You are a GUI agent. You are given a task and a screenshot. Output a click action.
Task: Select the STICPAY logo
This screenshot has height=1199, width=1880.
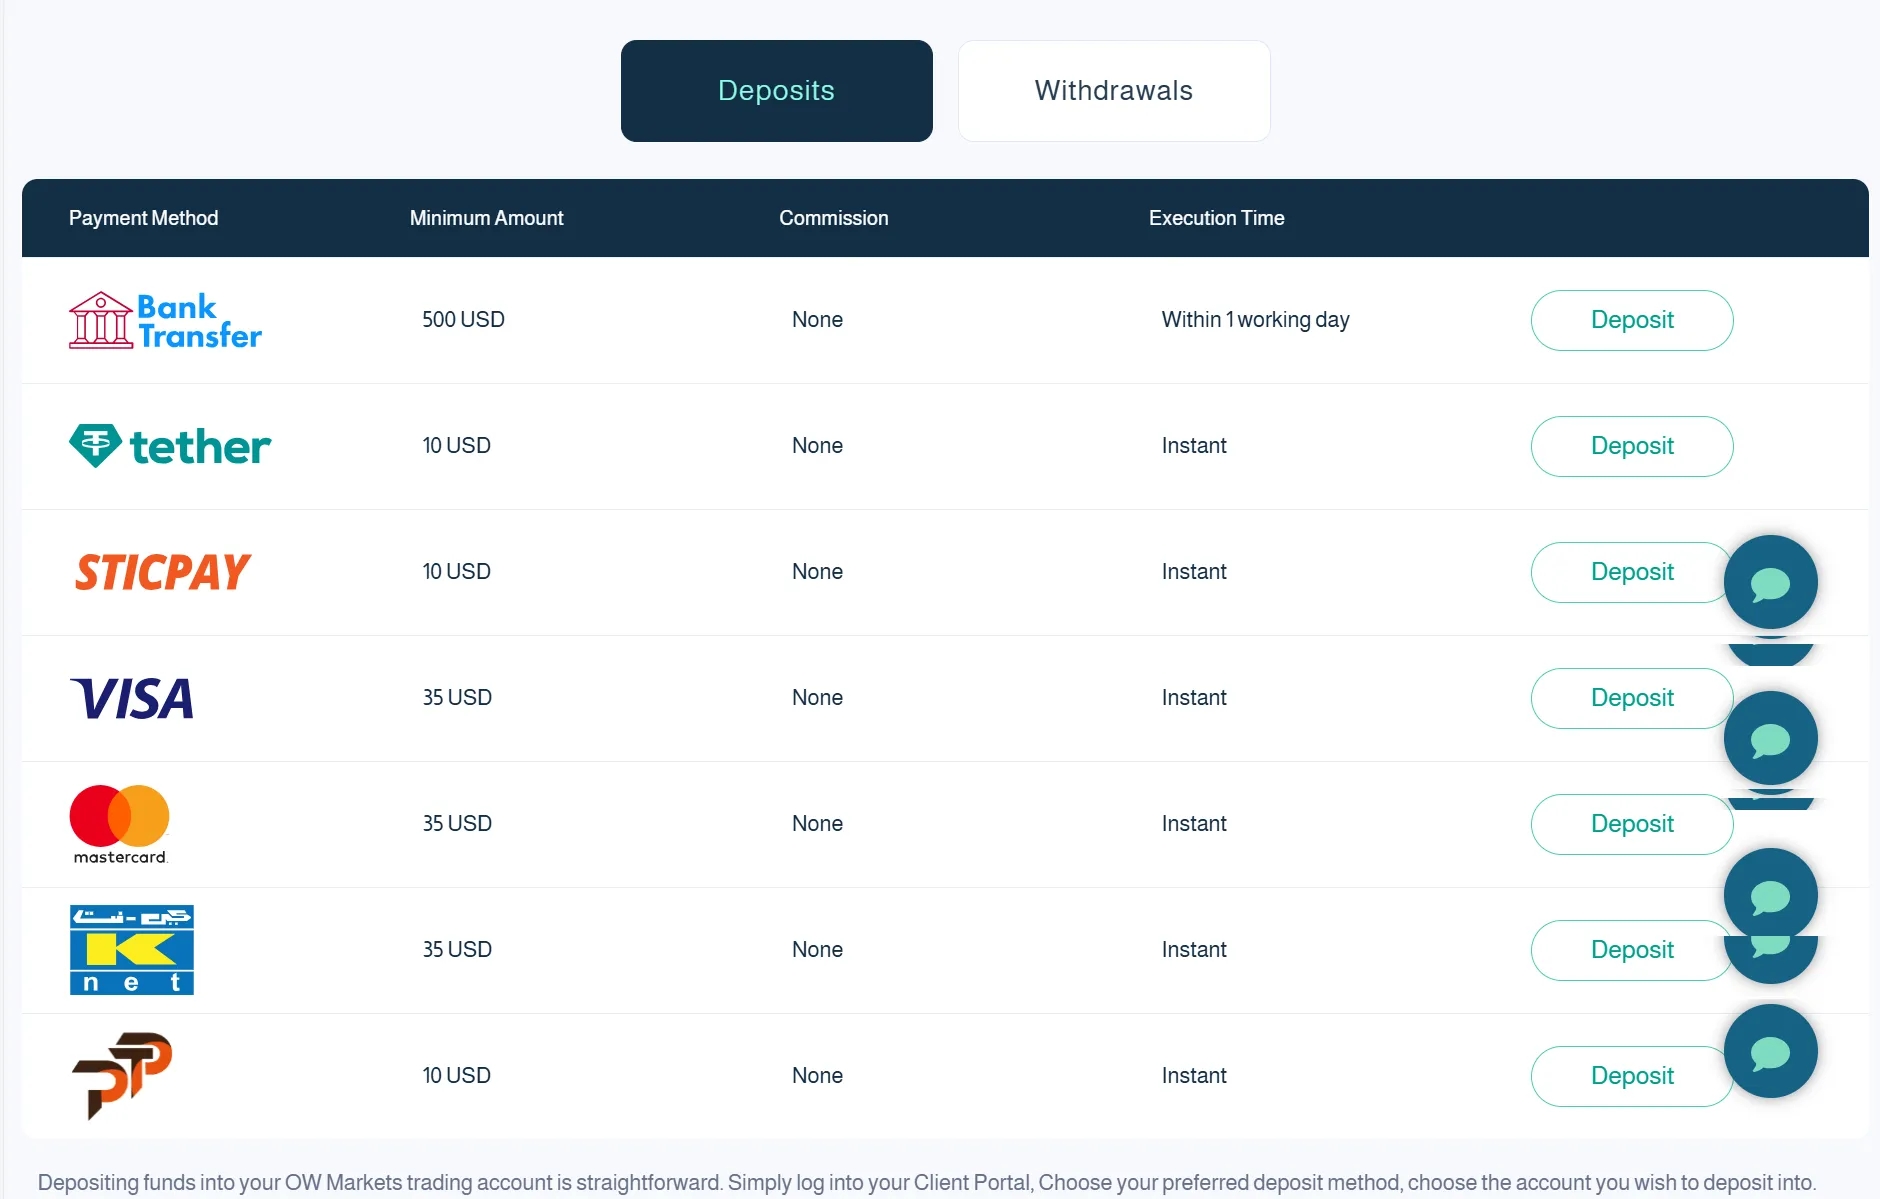click(163, 572)
